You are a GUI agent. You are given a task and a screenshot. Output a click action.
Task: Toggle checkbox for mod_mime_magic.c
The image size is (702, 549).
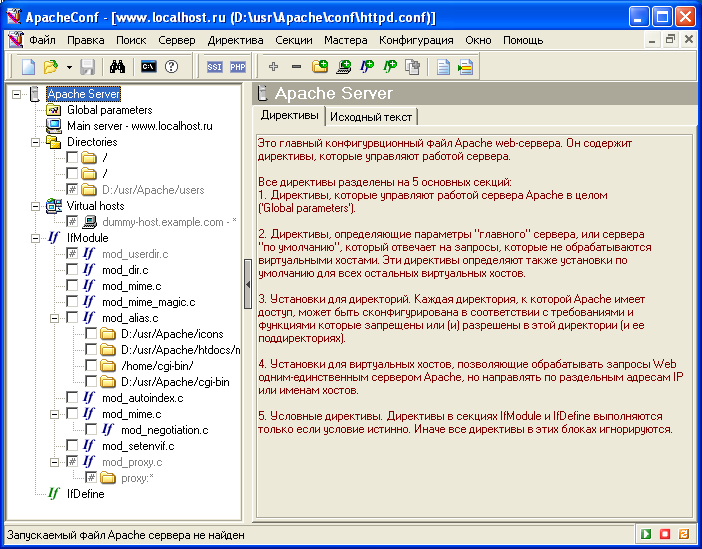(x=72, y=301)
